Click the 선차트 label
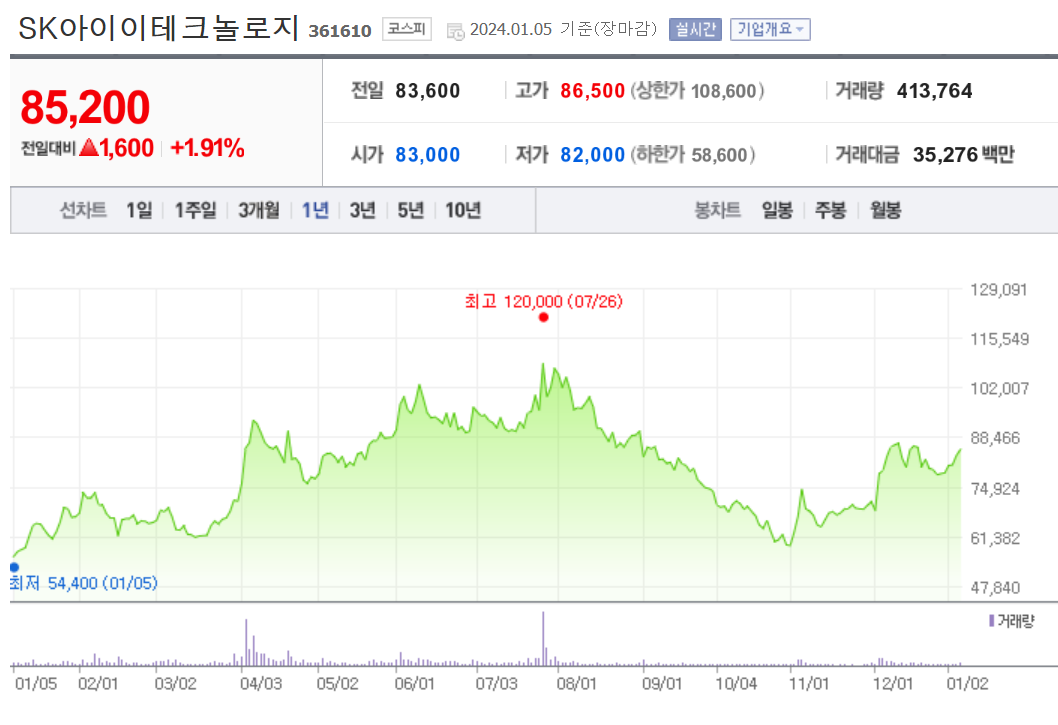The height and width of the screenshot is (725, 1058). 83,210
